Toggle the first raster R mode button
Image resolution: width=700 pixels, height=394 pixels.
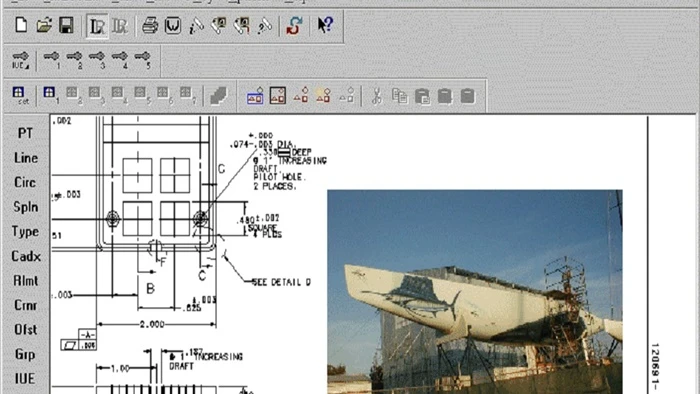point(97,25)
